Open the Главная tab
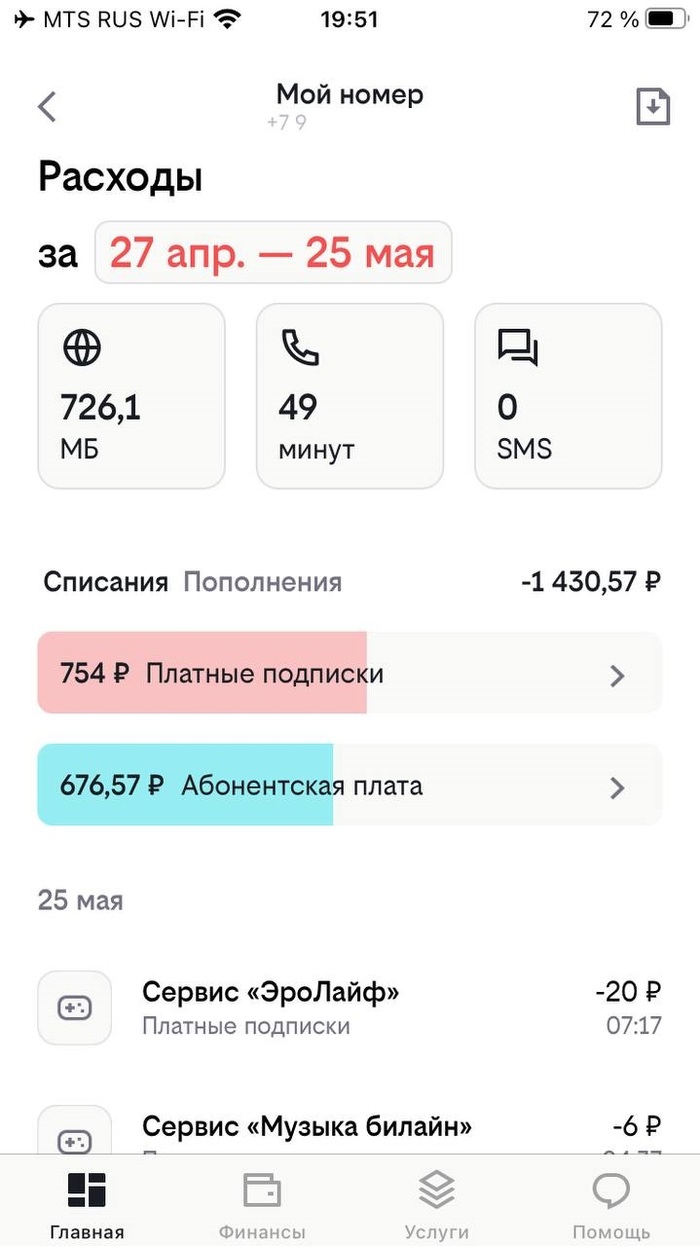Viewport: 700px width, 1246px height. [x=87, y=1204]
